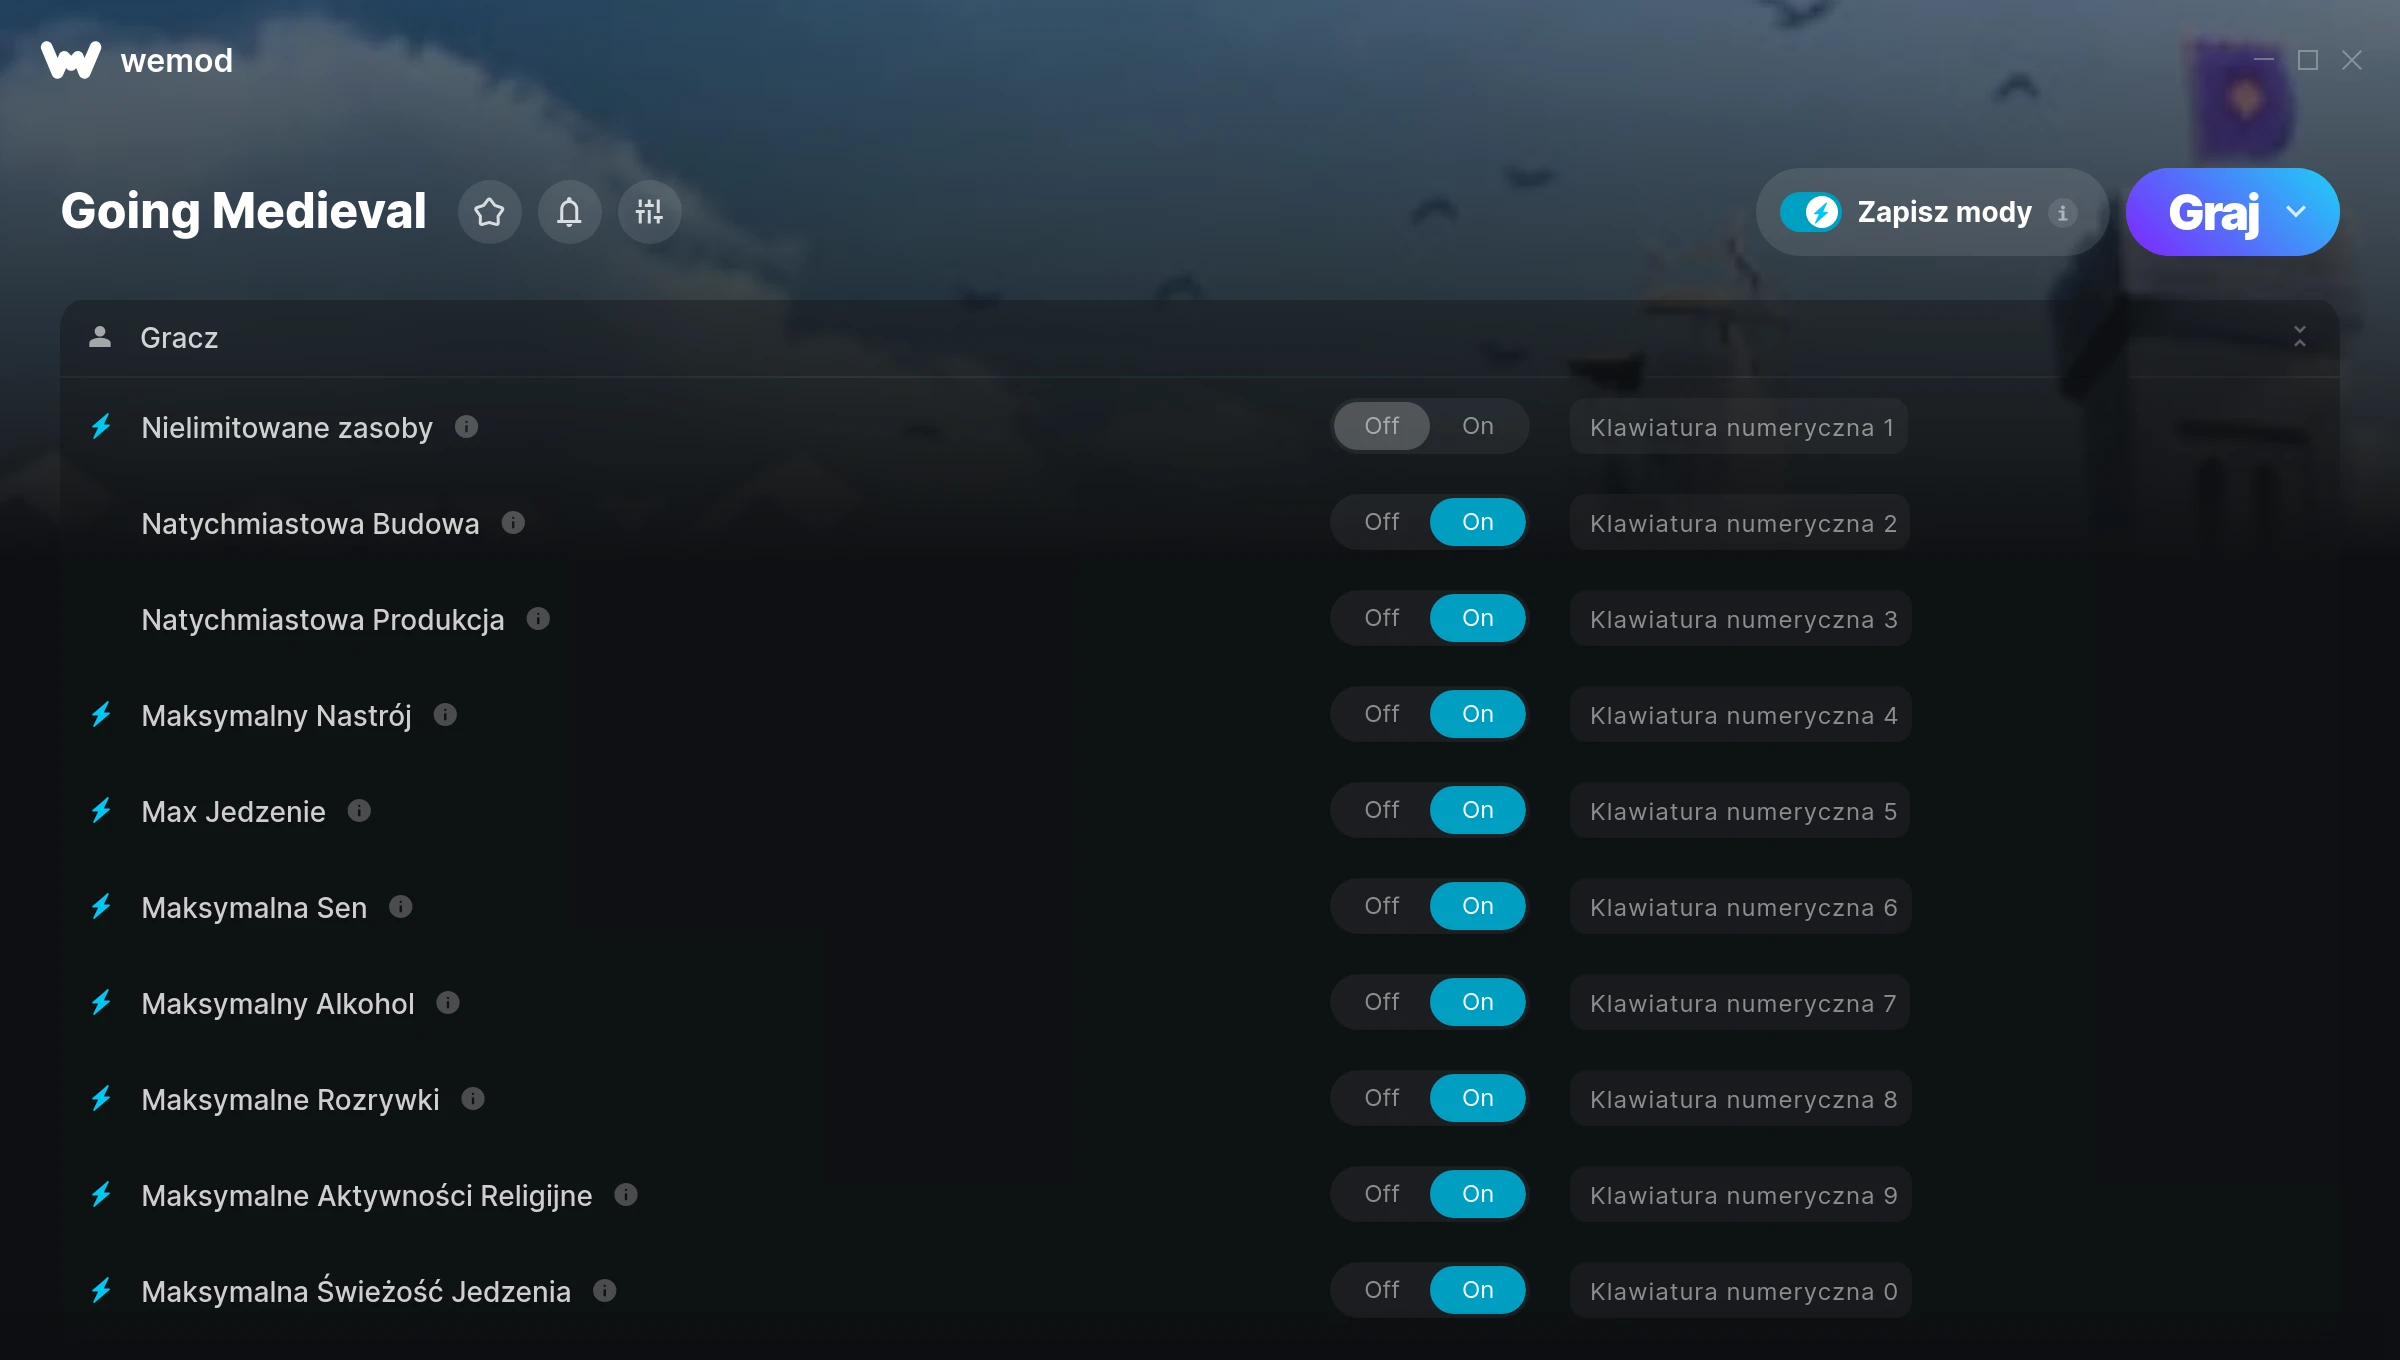The width and height of the screenshot is (2400, 1360).
Task: Edit the Klawiatura numeryczna 0 hotkey field
Action: 1740,1291
